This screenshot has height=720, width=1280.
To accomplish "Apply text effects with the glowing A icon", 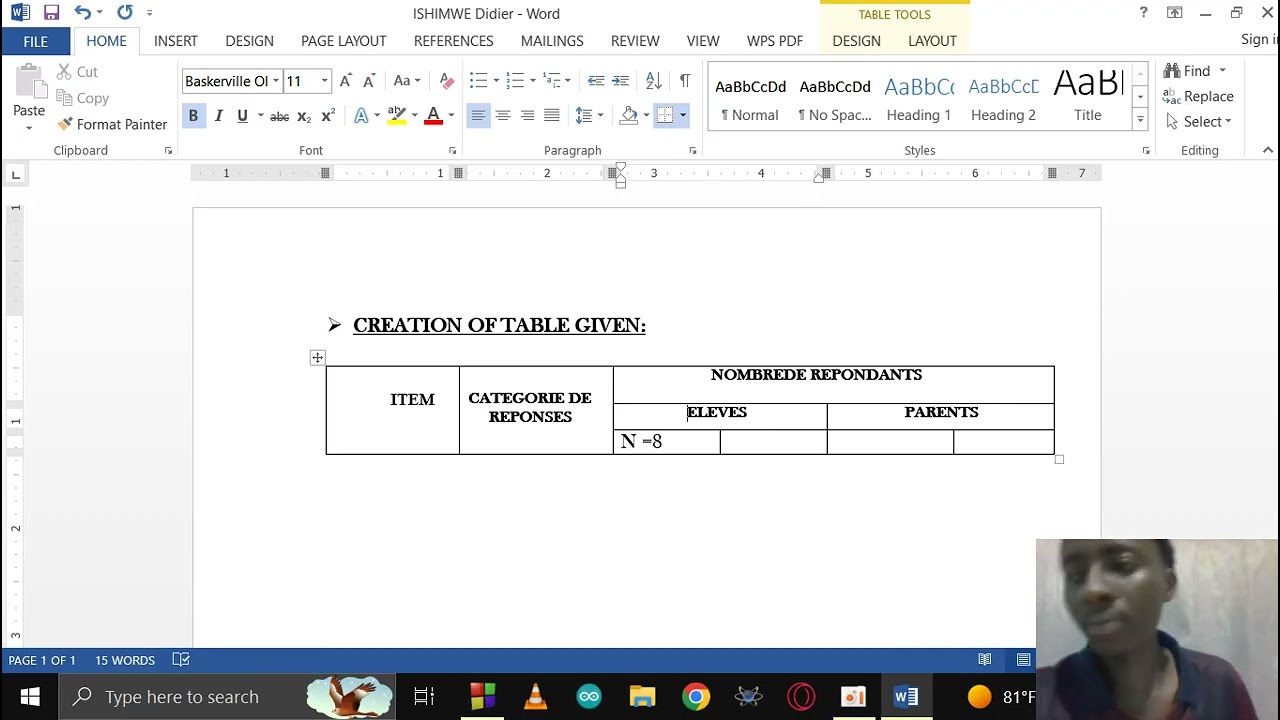I will click(362, 116).
